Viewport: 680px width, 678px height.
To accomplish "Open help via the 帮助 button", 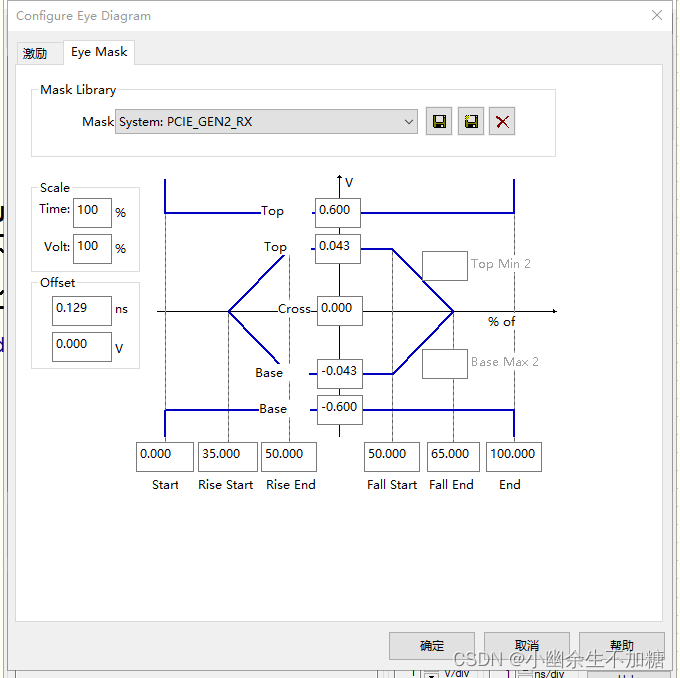I will pyautogui.click(x=621, y=645).
